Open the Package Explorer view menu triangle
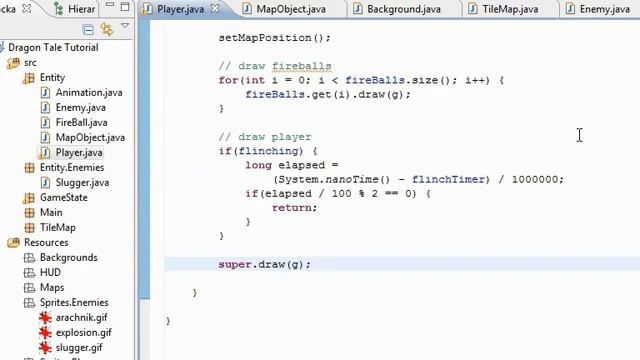This screenshot has height=360, width=640. click(125, 26)
